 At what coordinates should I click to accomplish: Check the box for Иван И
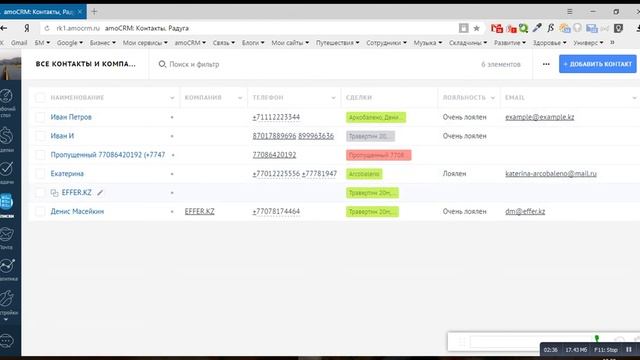40,136
